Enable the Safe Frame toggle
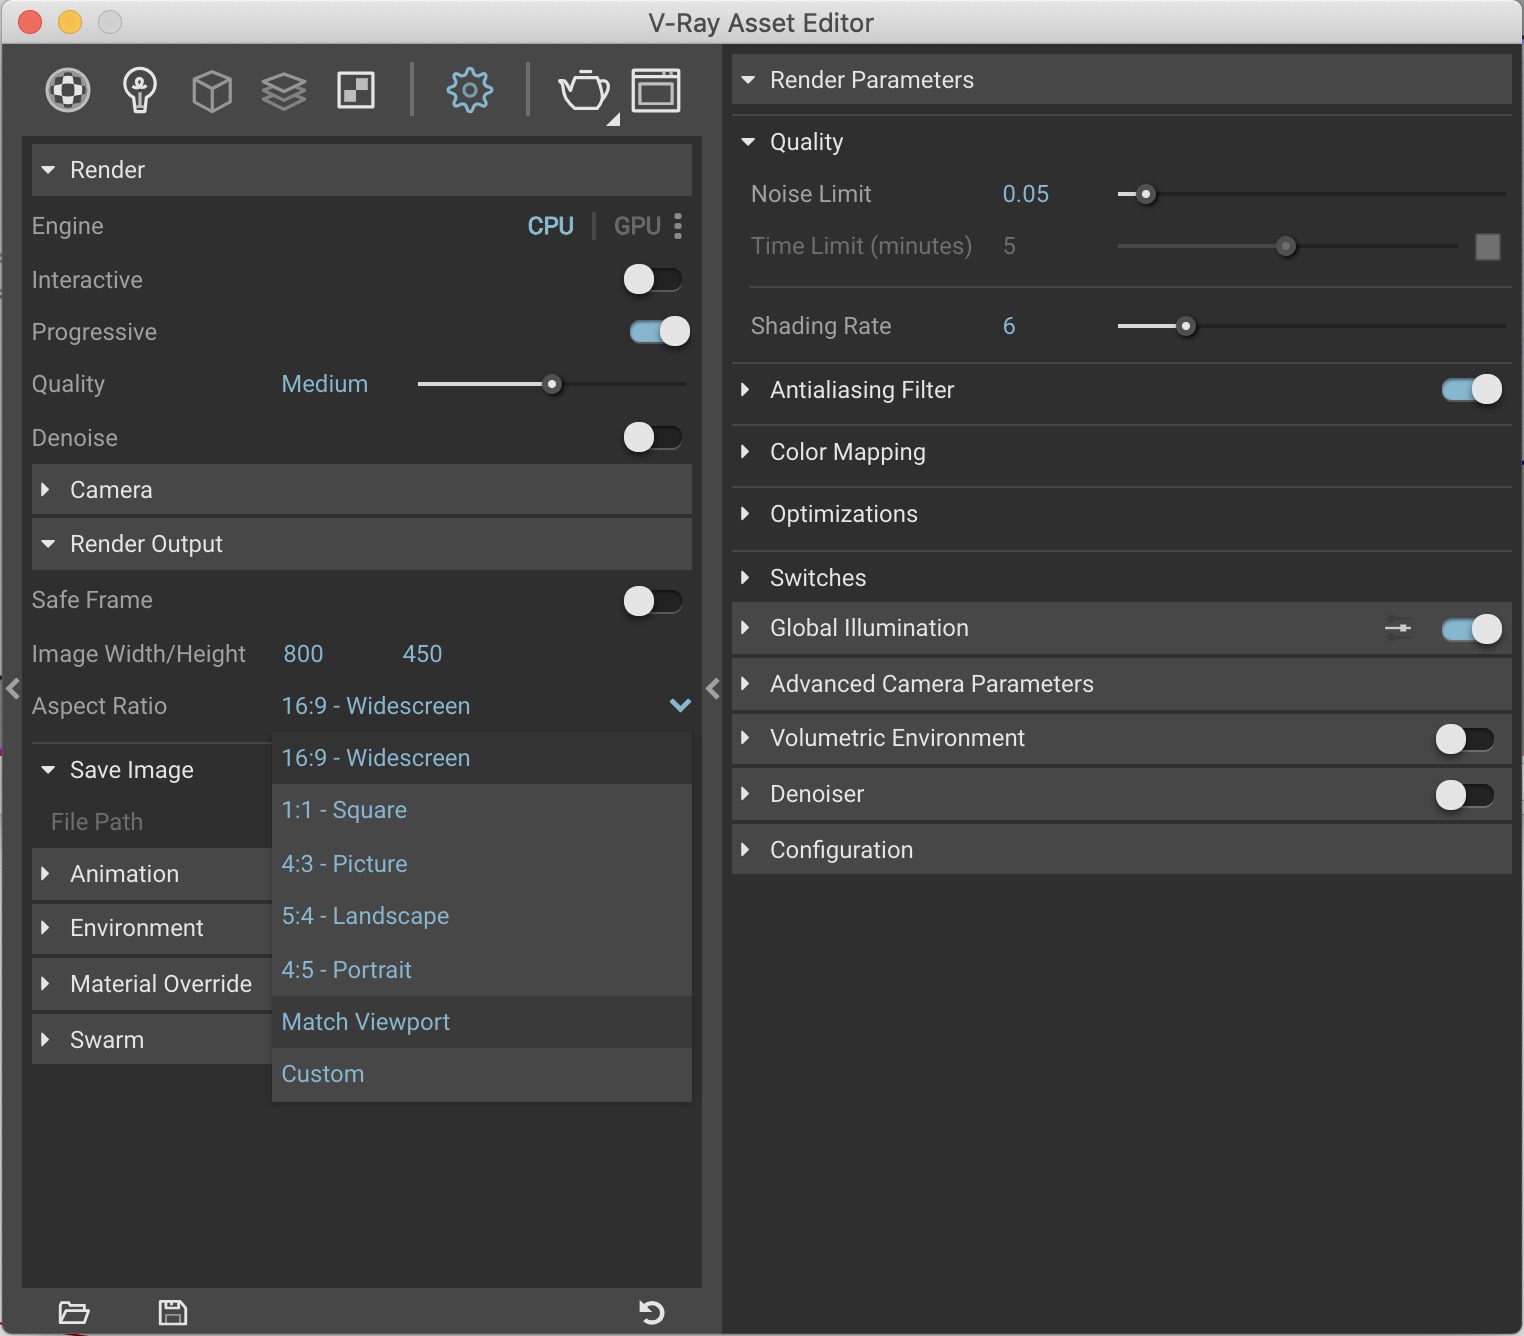 653,601
